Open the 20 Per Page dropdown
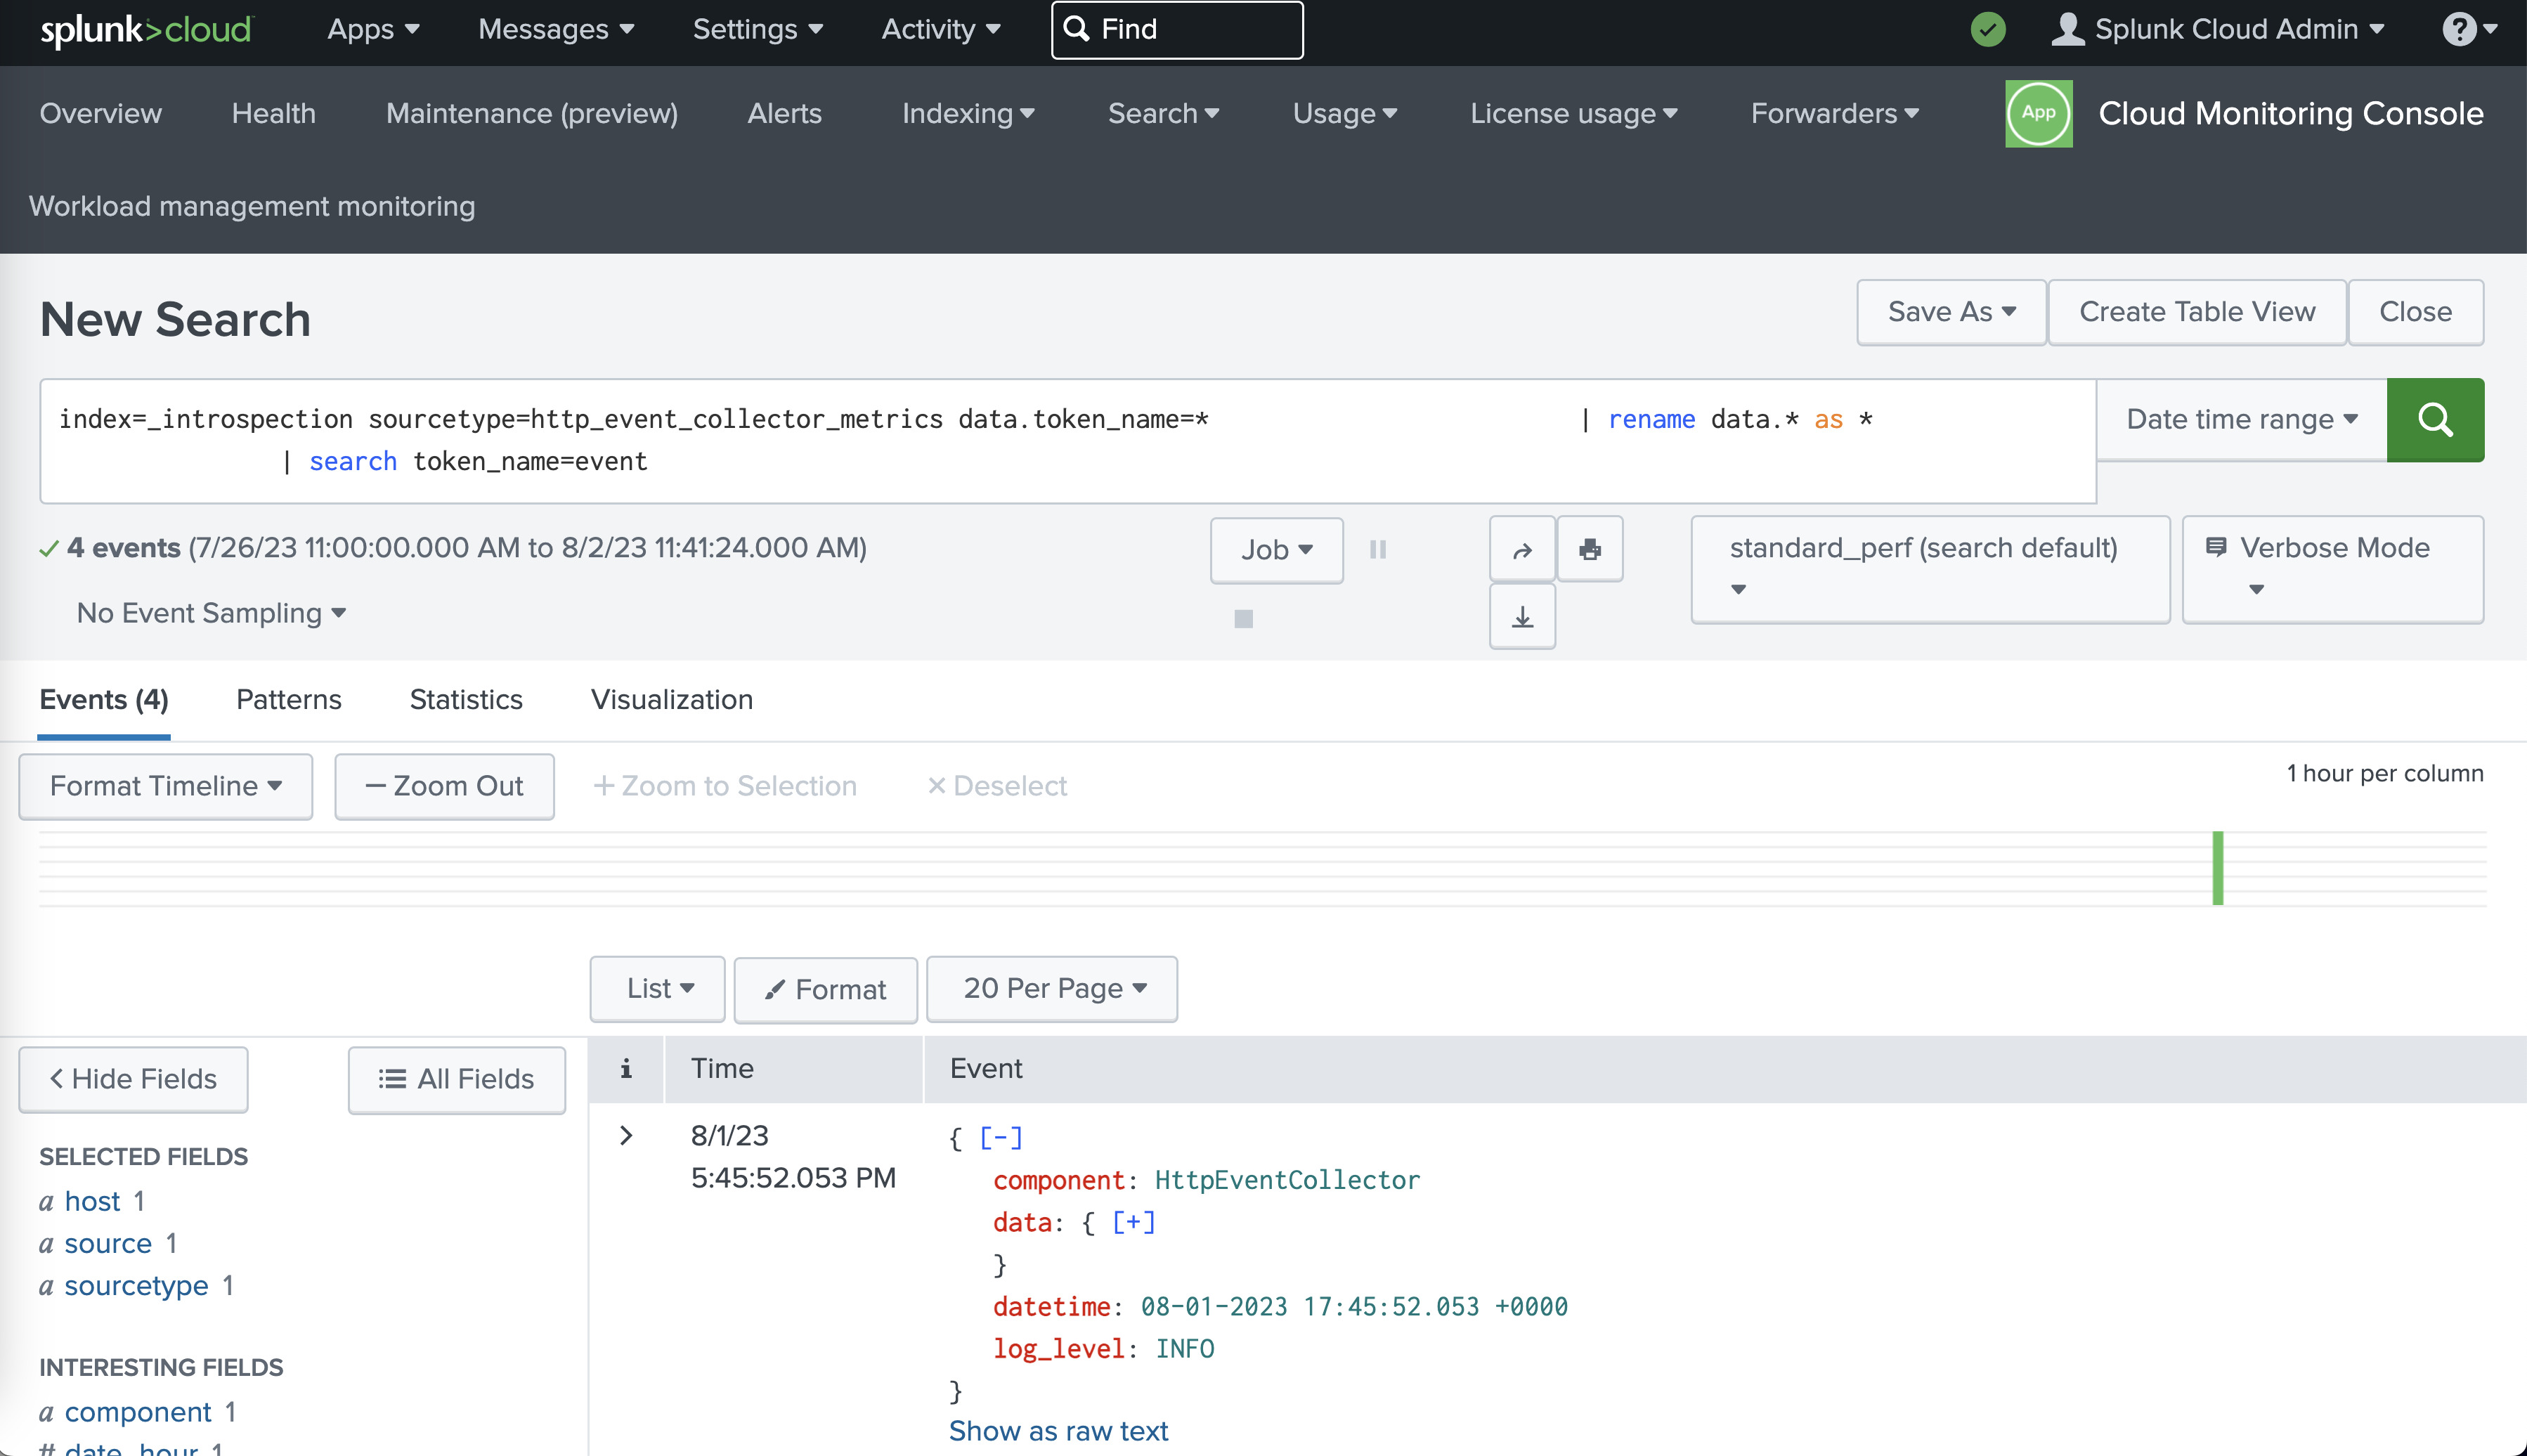The width and height of the screenshot is (2527, 1456). pyautogui.click(x=1052, y=989)
